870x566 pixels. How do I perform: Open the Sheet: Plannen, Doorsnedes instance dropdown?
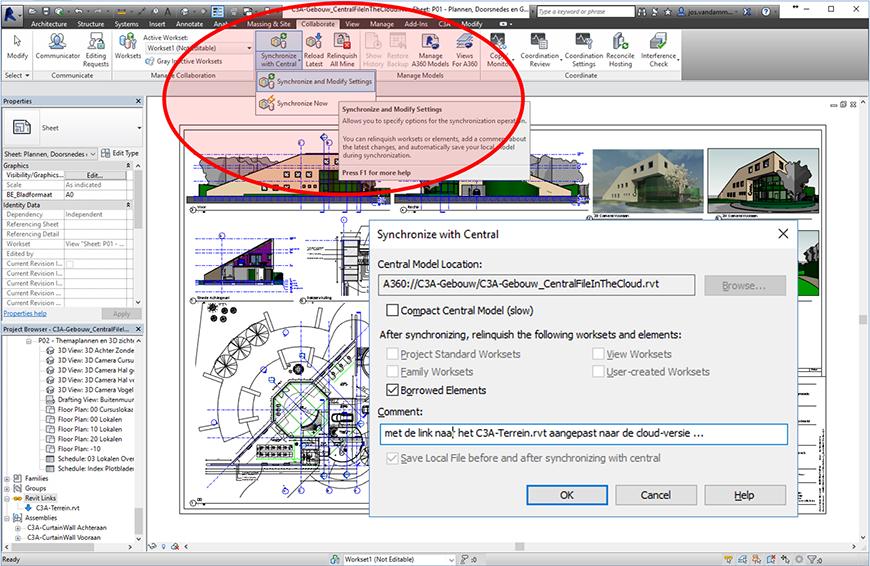coord(93,154)
